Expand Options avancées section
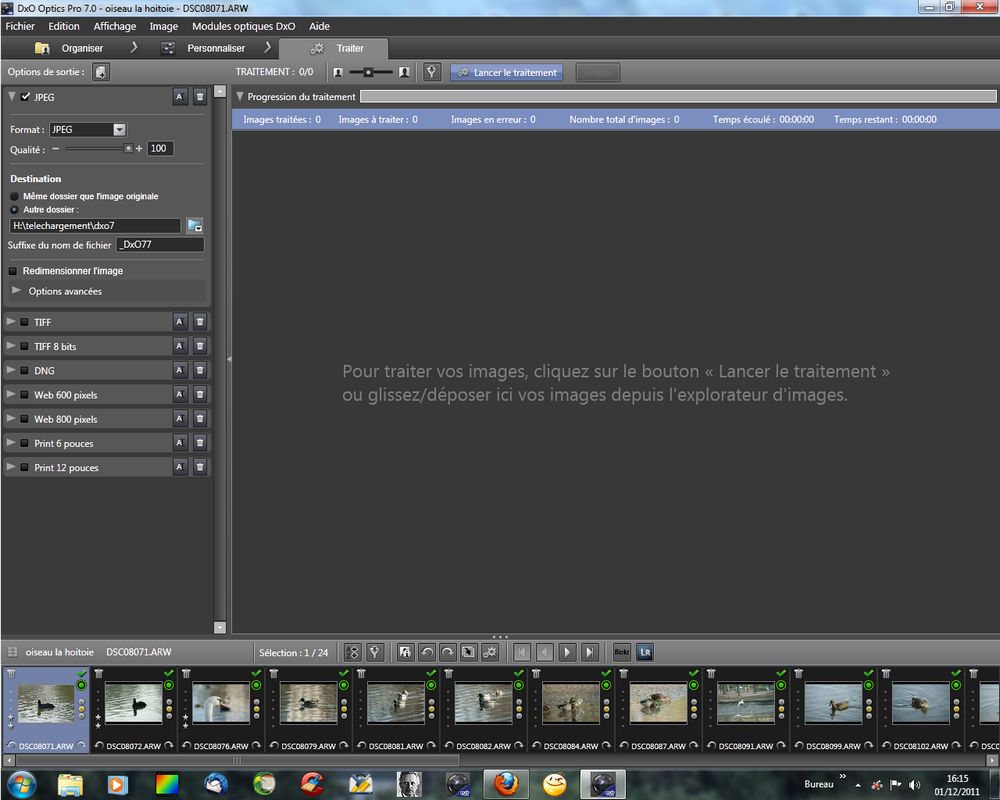 [16, 291]
